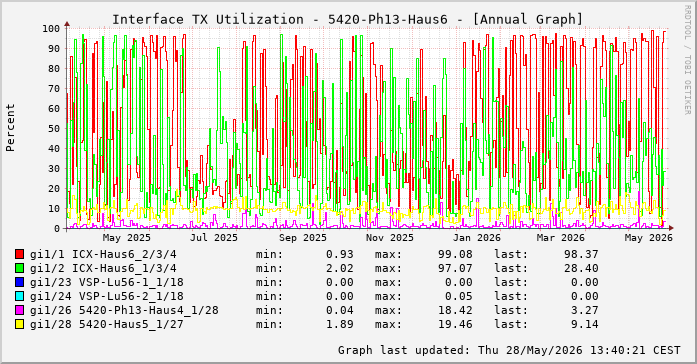
Task: Click the max value 0.05
Action: coord(459,296)
